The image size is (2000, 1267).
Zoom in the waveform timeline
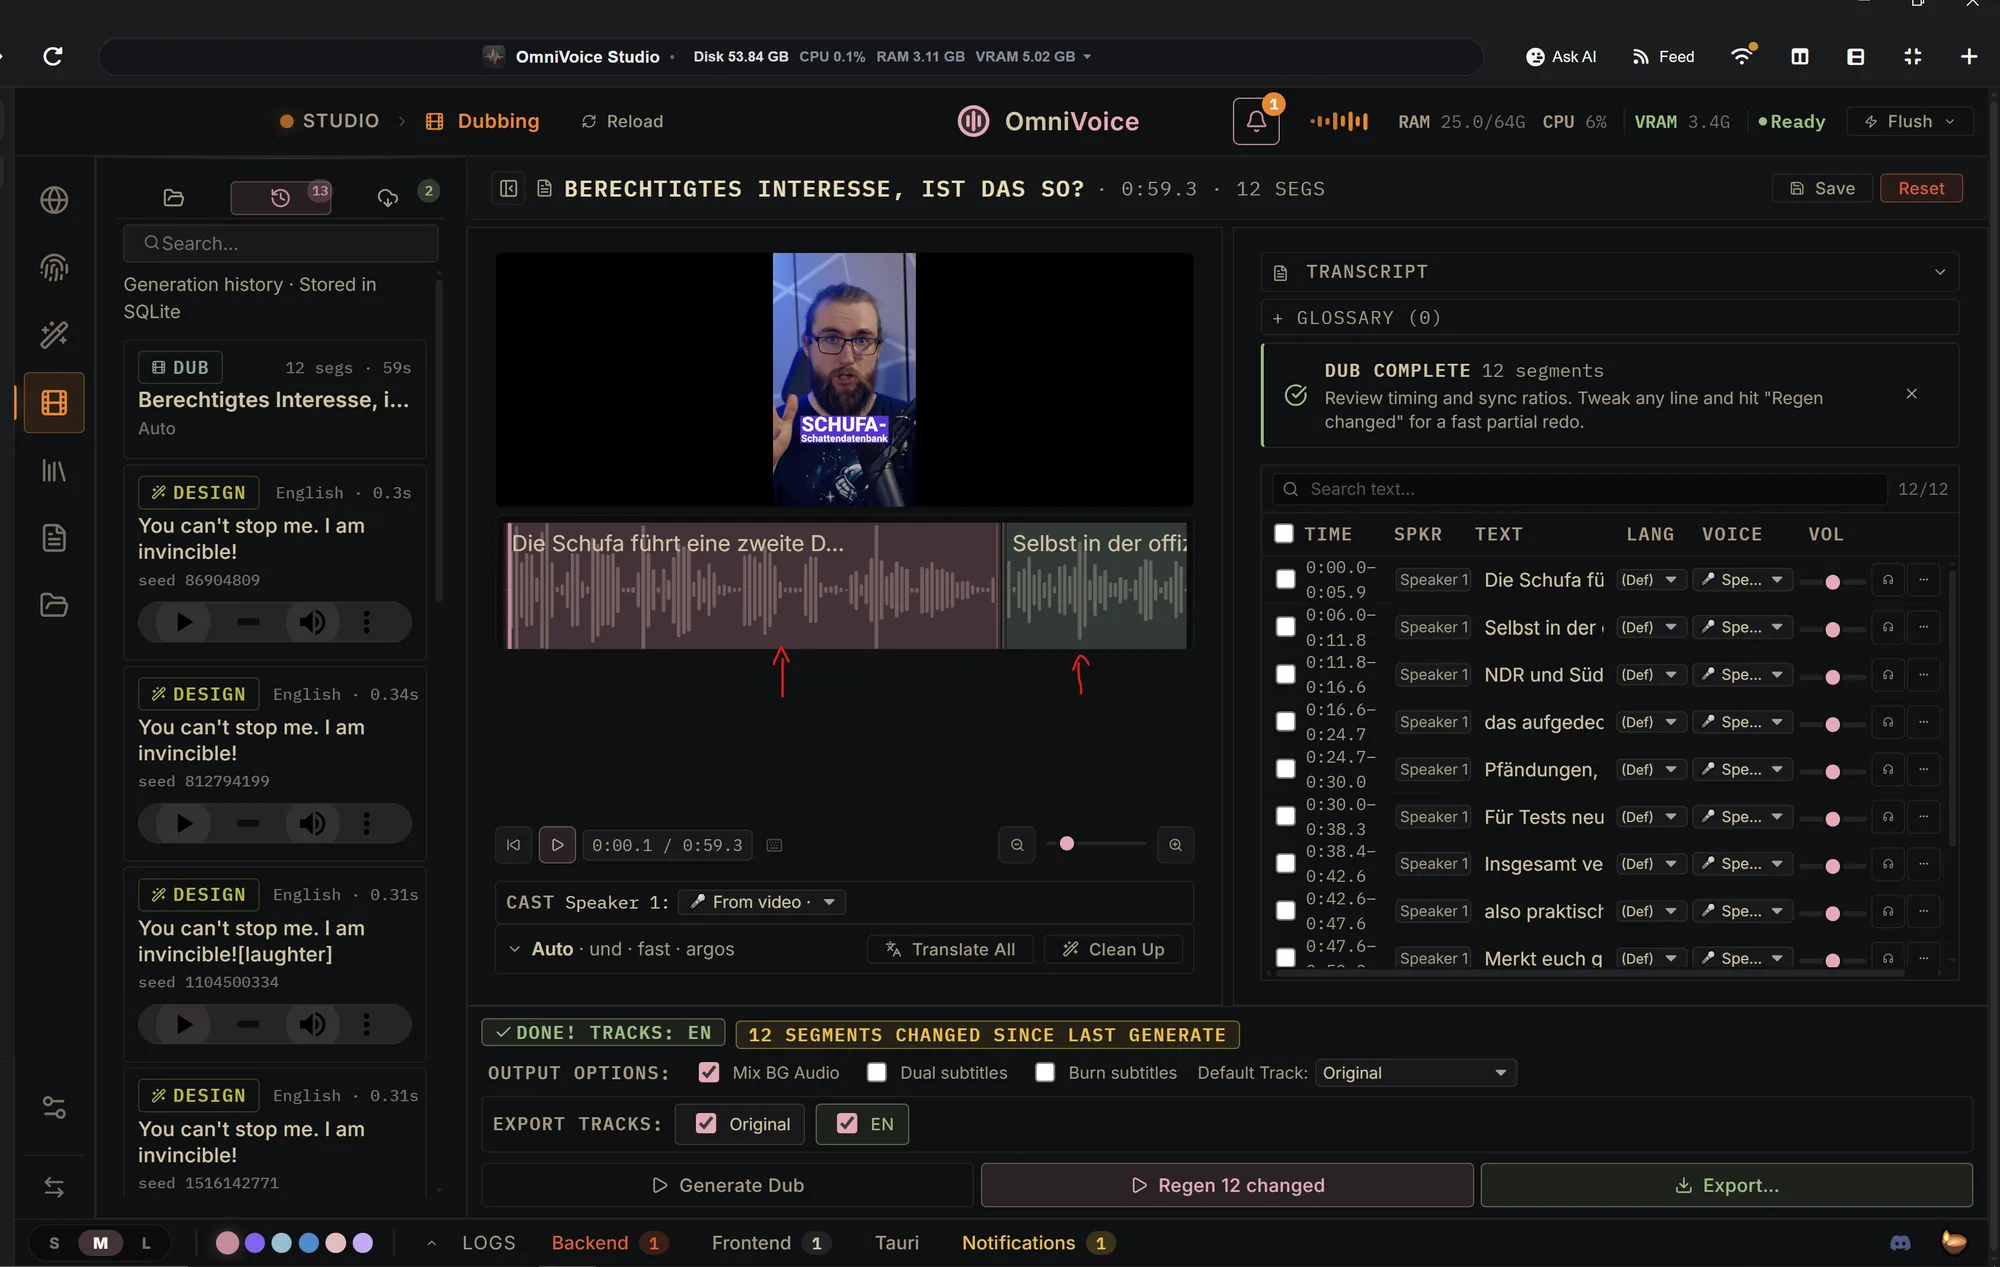pyautogui.click(x=1175, y=845)
